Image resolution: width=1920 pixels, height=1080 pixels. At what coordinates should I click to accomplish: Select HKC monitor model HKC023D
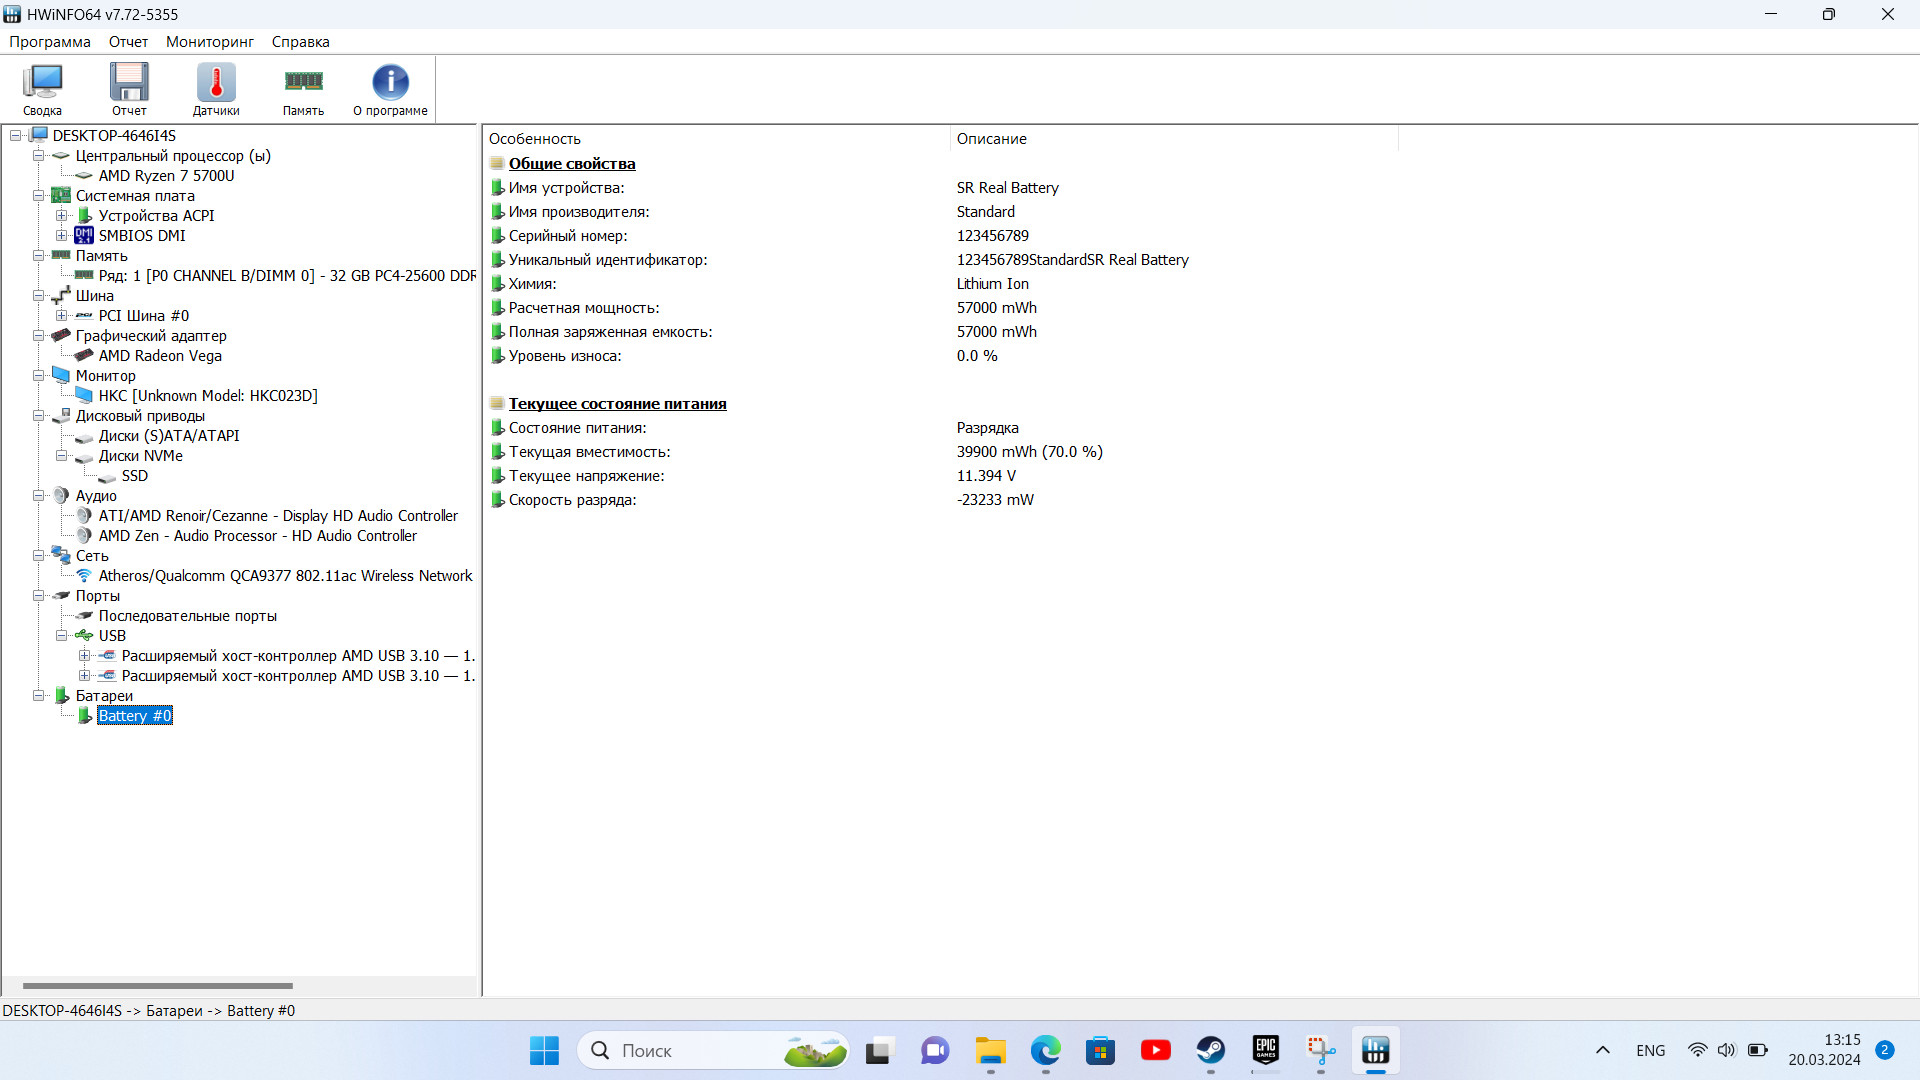point(208,396)
